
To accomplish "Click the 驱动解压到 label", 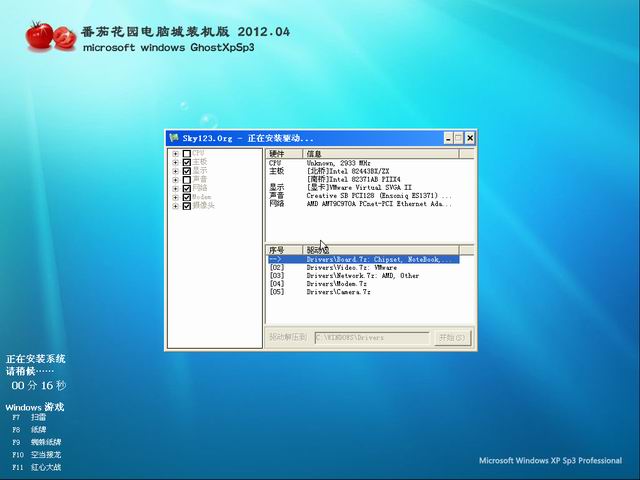I will point(288,337).
